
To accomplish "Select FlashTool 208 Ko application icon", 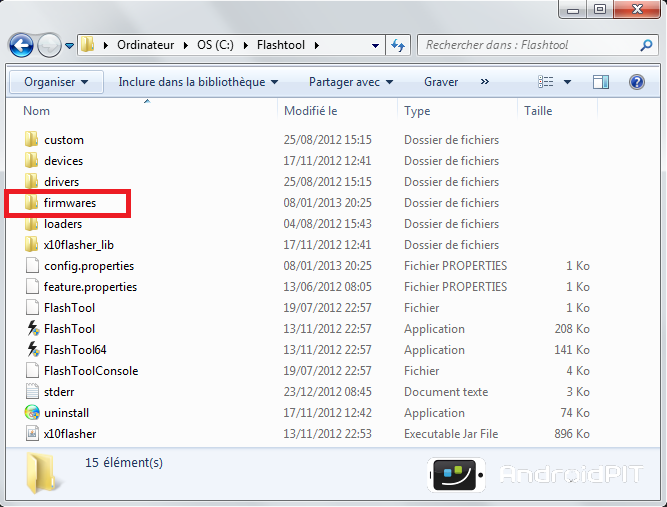I will coord(33,328).
